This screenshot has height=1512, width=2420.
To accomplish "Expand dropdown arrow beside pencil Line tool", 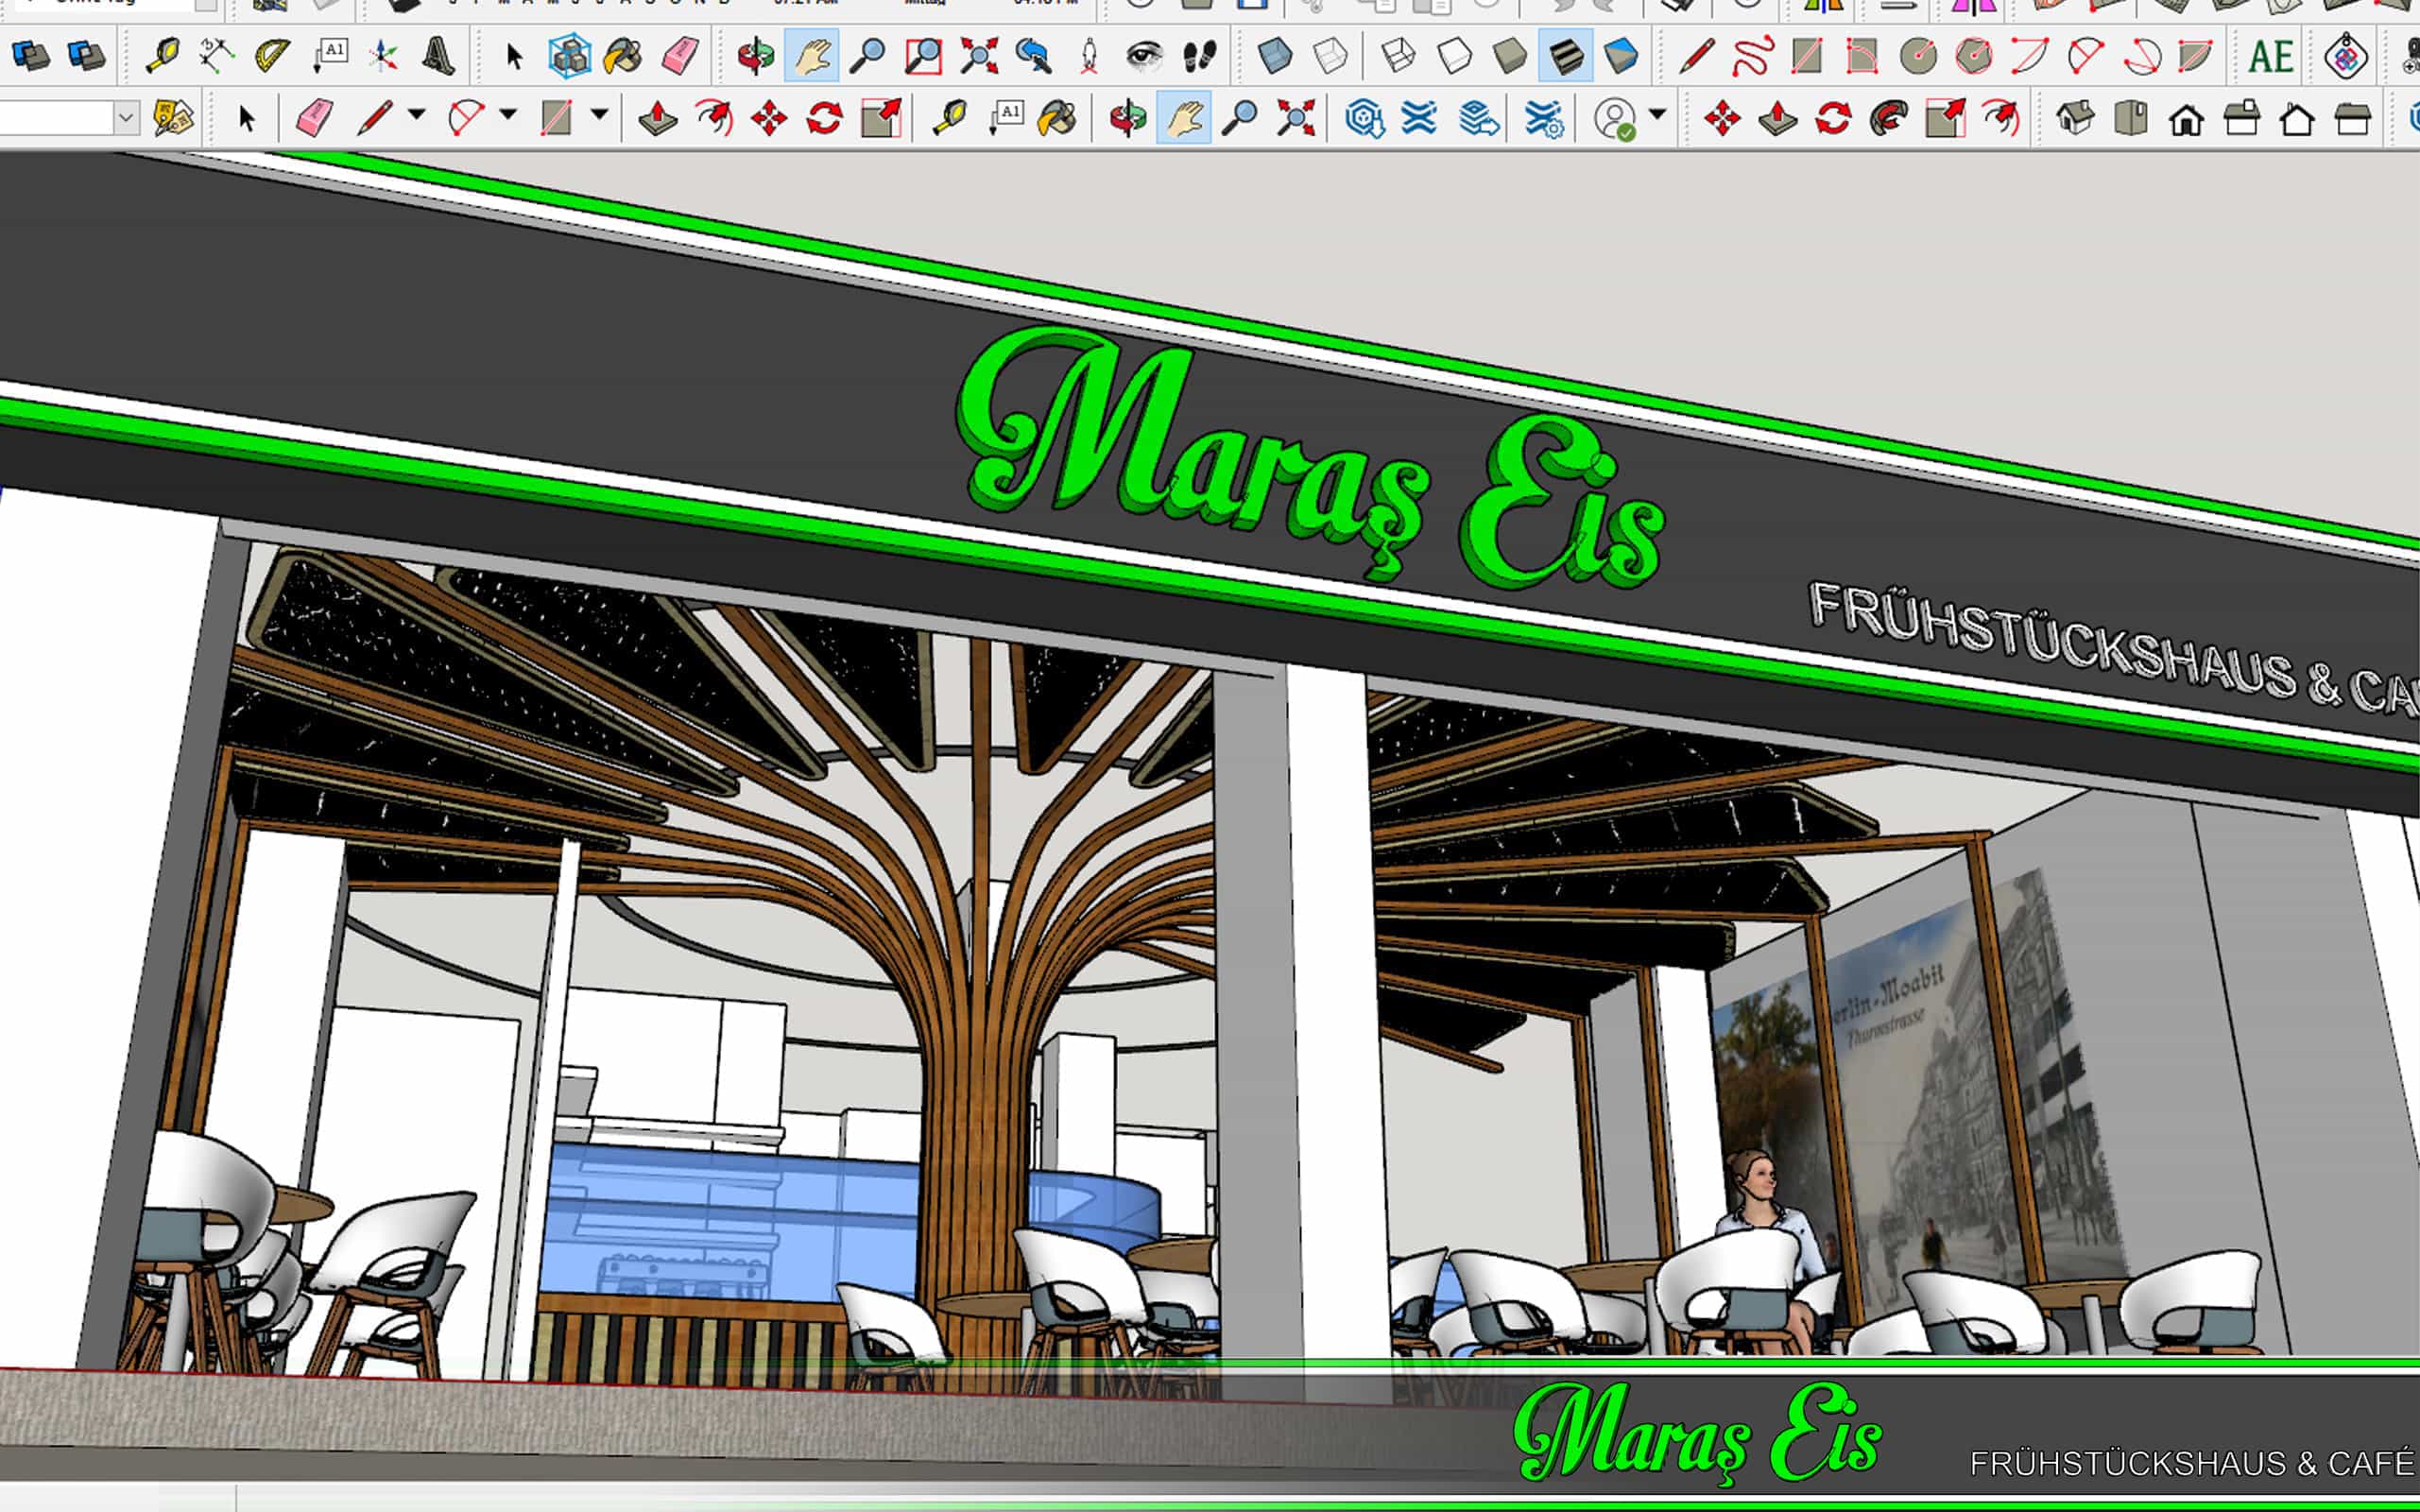I will pyautogui.click(x=416, y=115).
